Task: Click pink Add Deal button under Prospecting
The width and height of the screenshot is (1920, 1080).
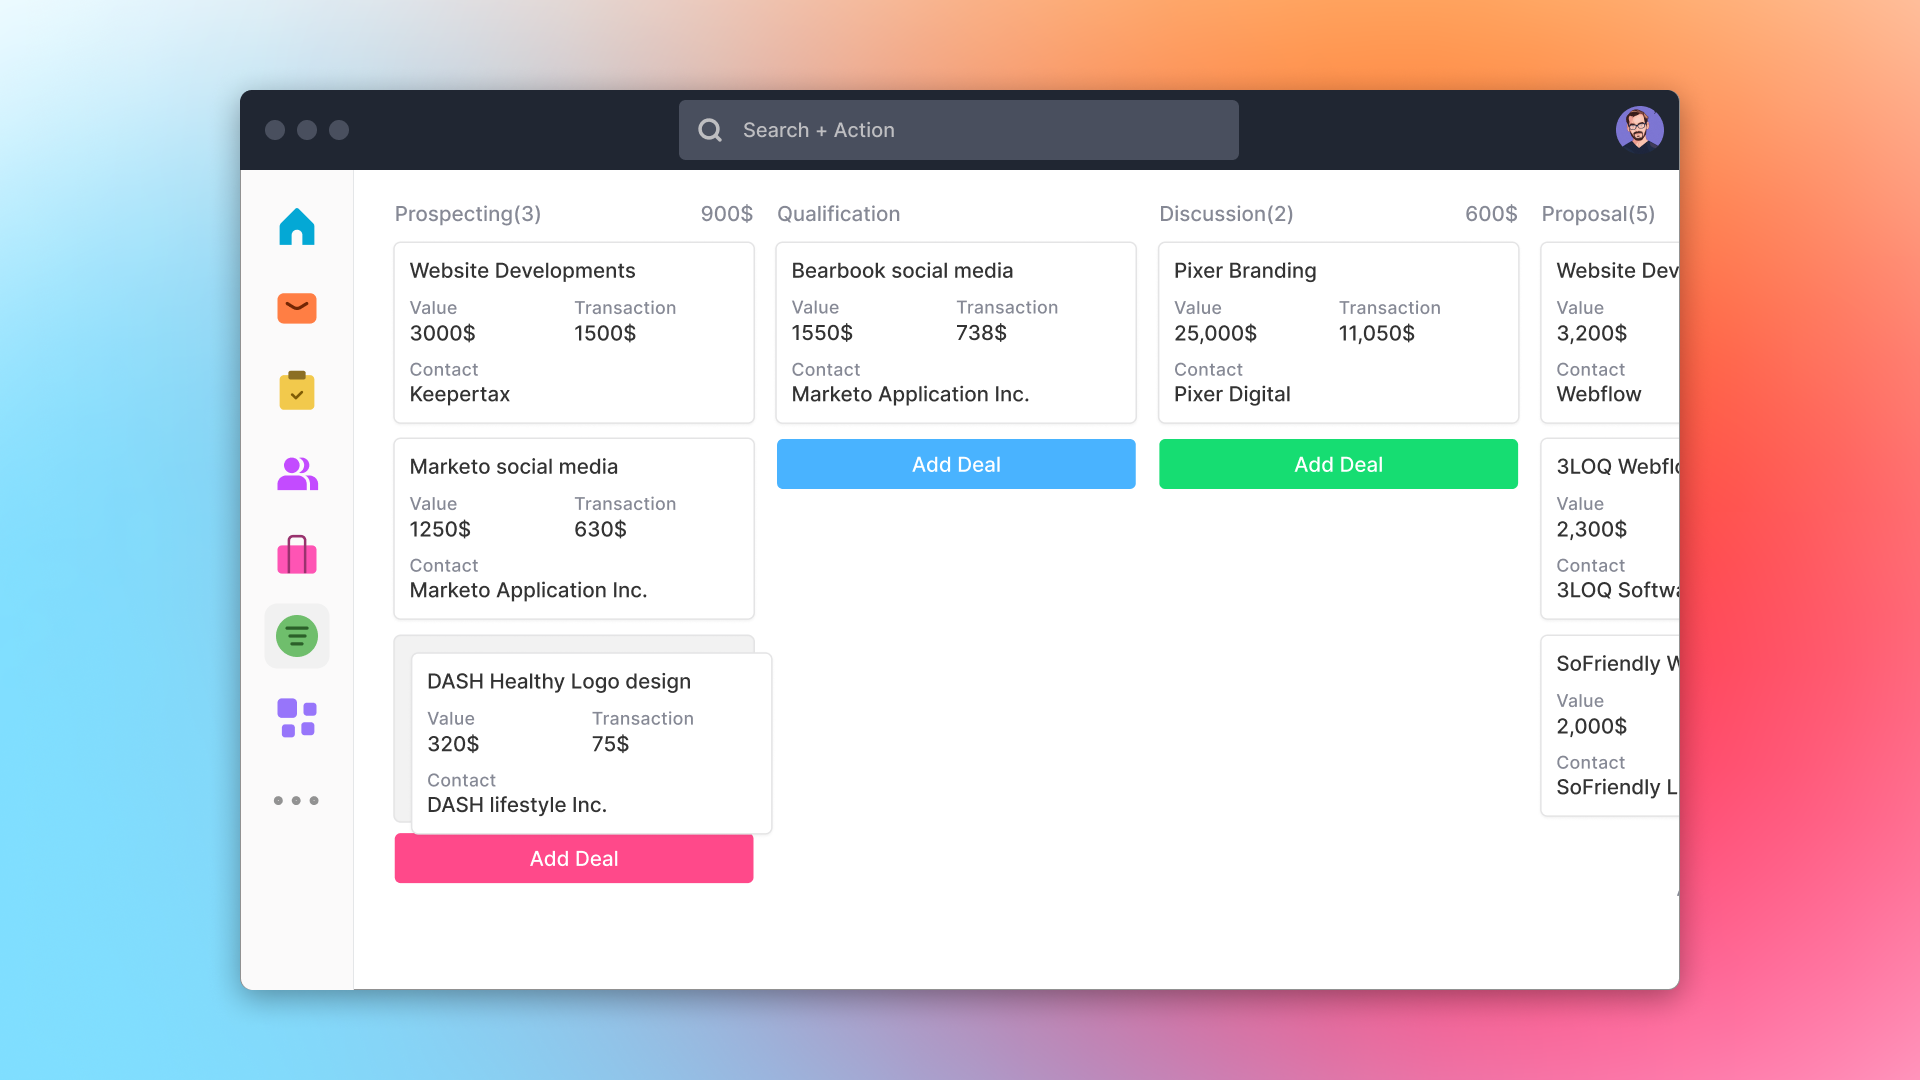Action: coord(574,858)
